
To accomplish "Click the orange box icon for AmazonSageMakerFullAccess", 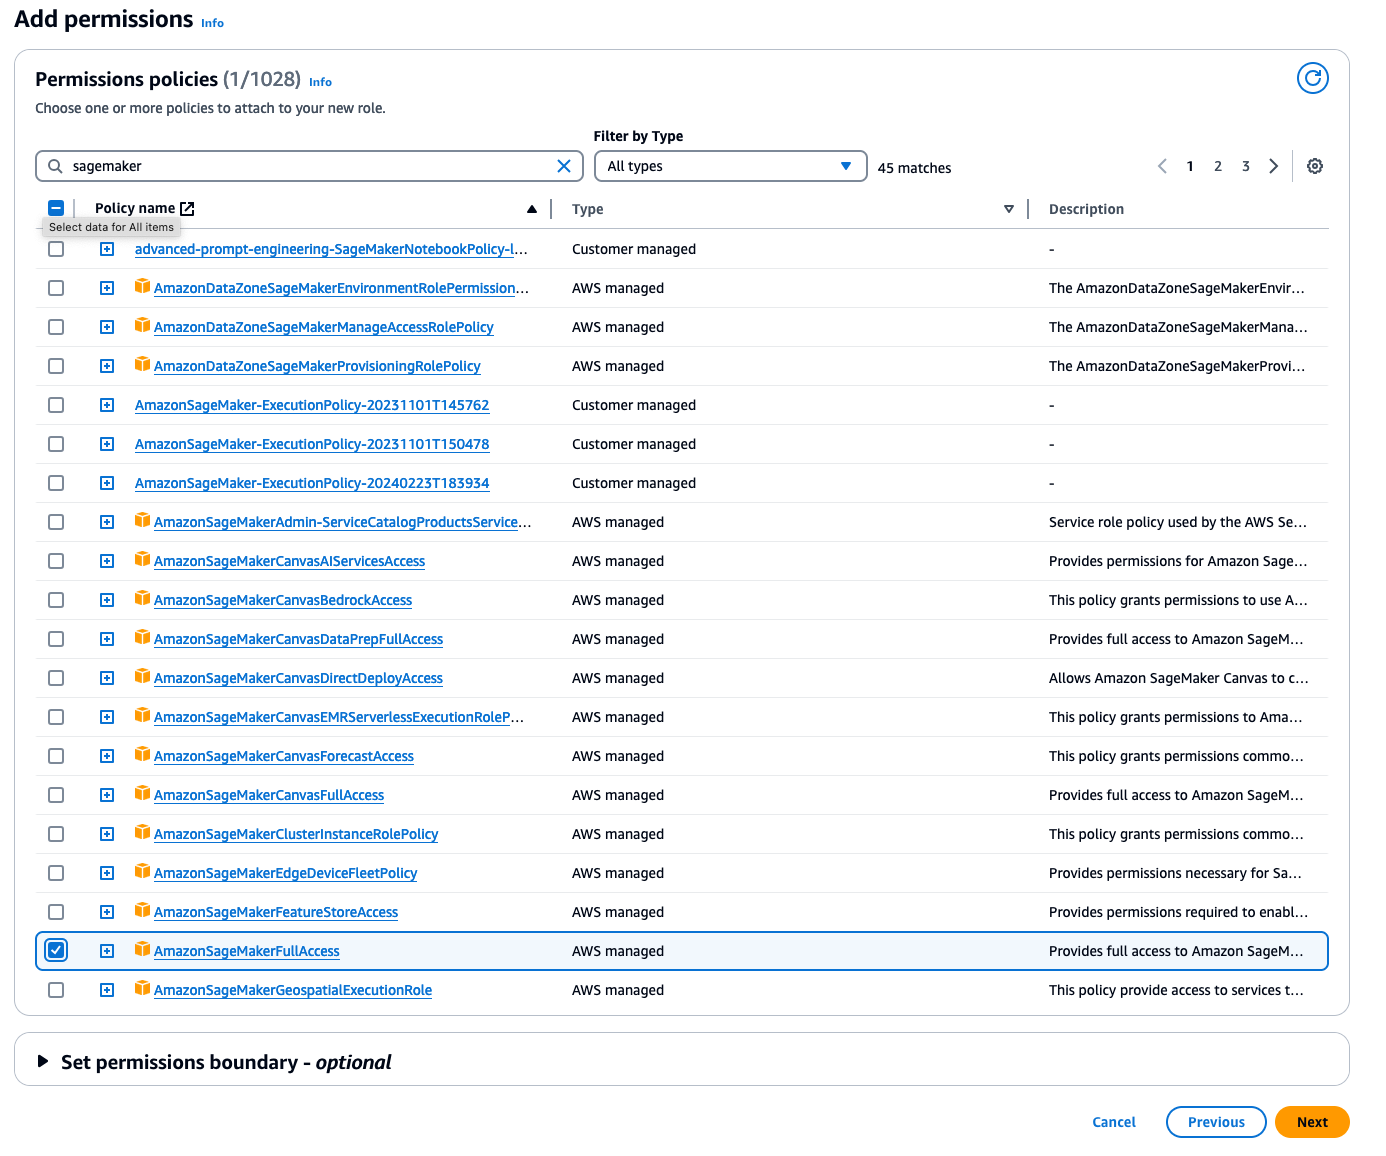I will [142, 949].
